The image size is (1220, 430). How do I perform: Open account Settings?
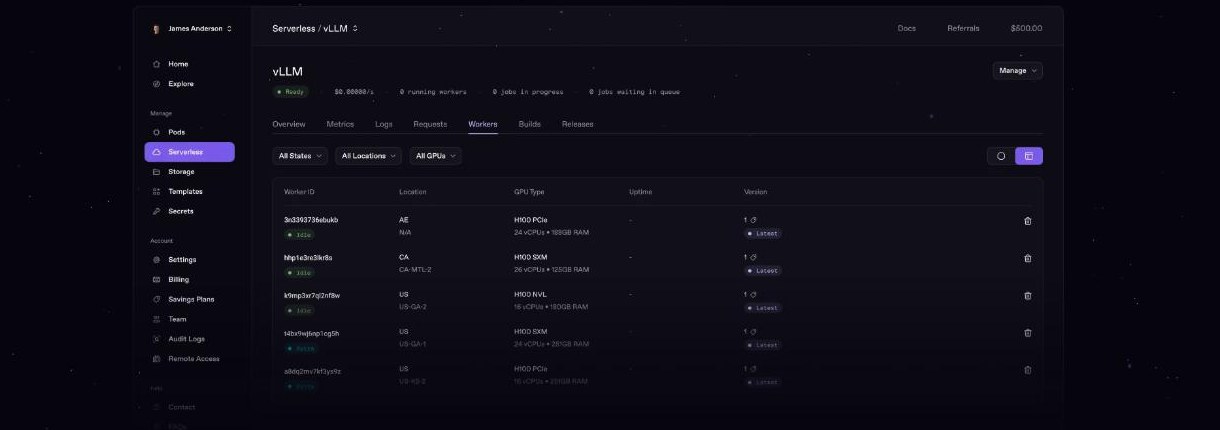pos(189,260)
